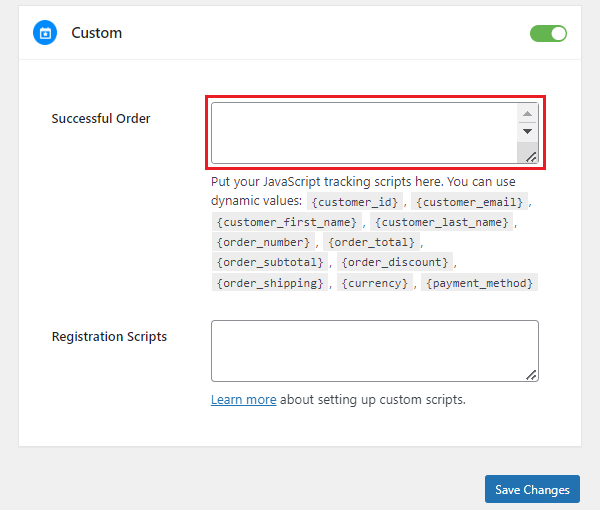Click the Successful Order textarea resize handle
This screenshot has height=510, width=600.
tap(531, 156)
